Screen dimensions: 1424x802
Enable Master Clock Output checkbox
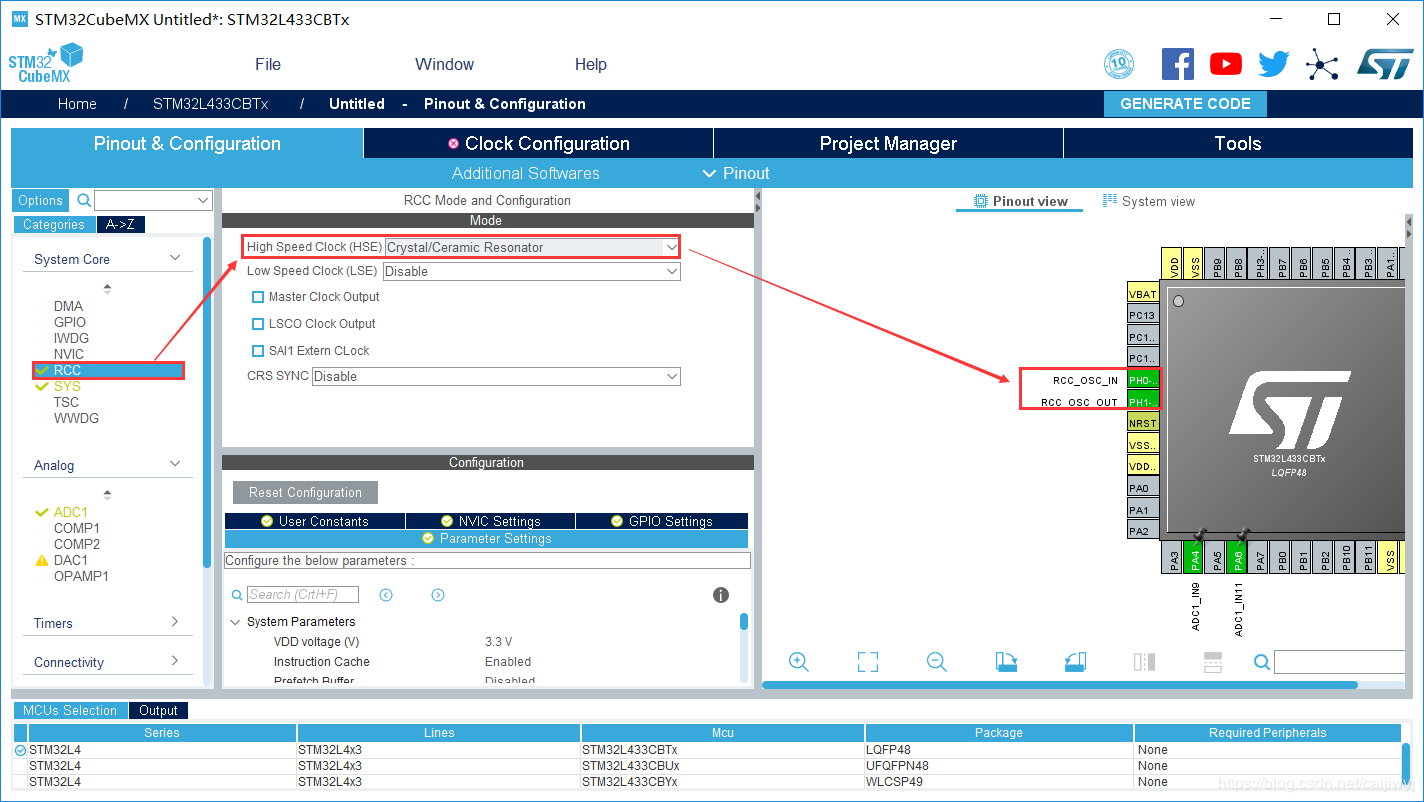click(258, 297)
